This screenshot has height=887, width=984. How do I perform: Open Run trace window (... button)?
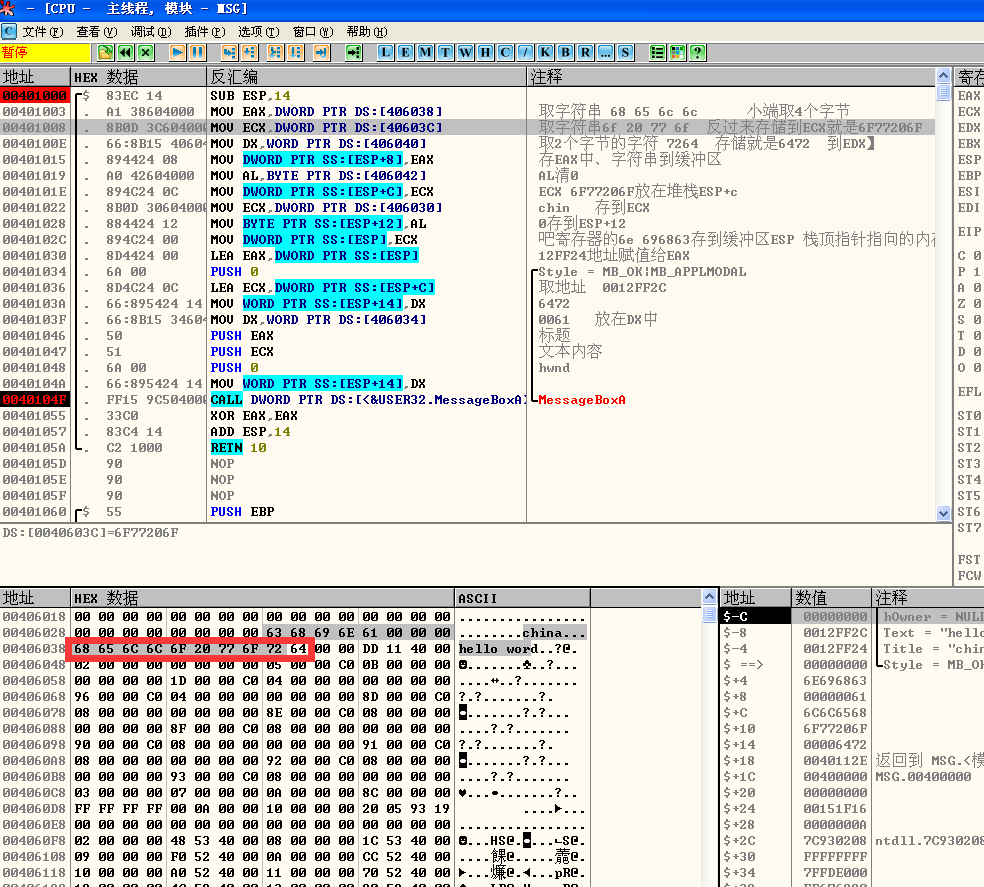pyautogui.click(x=605, y=53)
